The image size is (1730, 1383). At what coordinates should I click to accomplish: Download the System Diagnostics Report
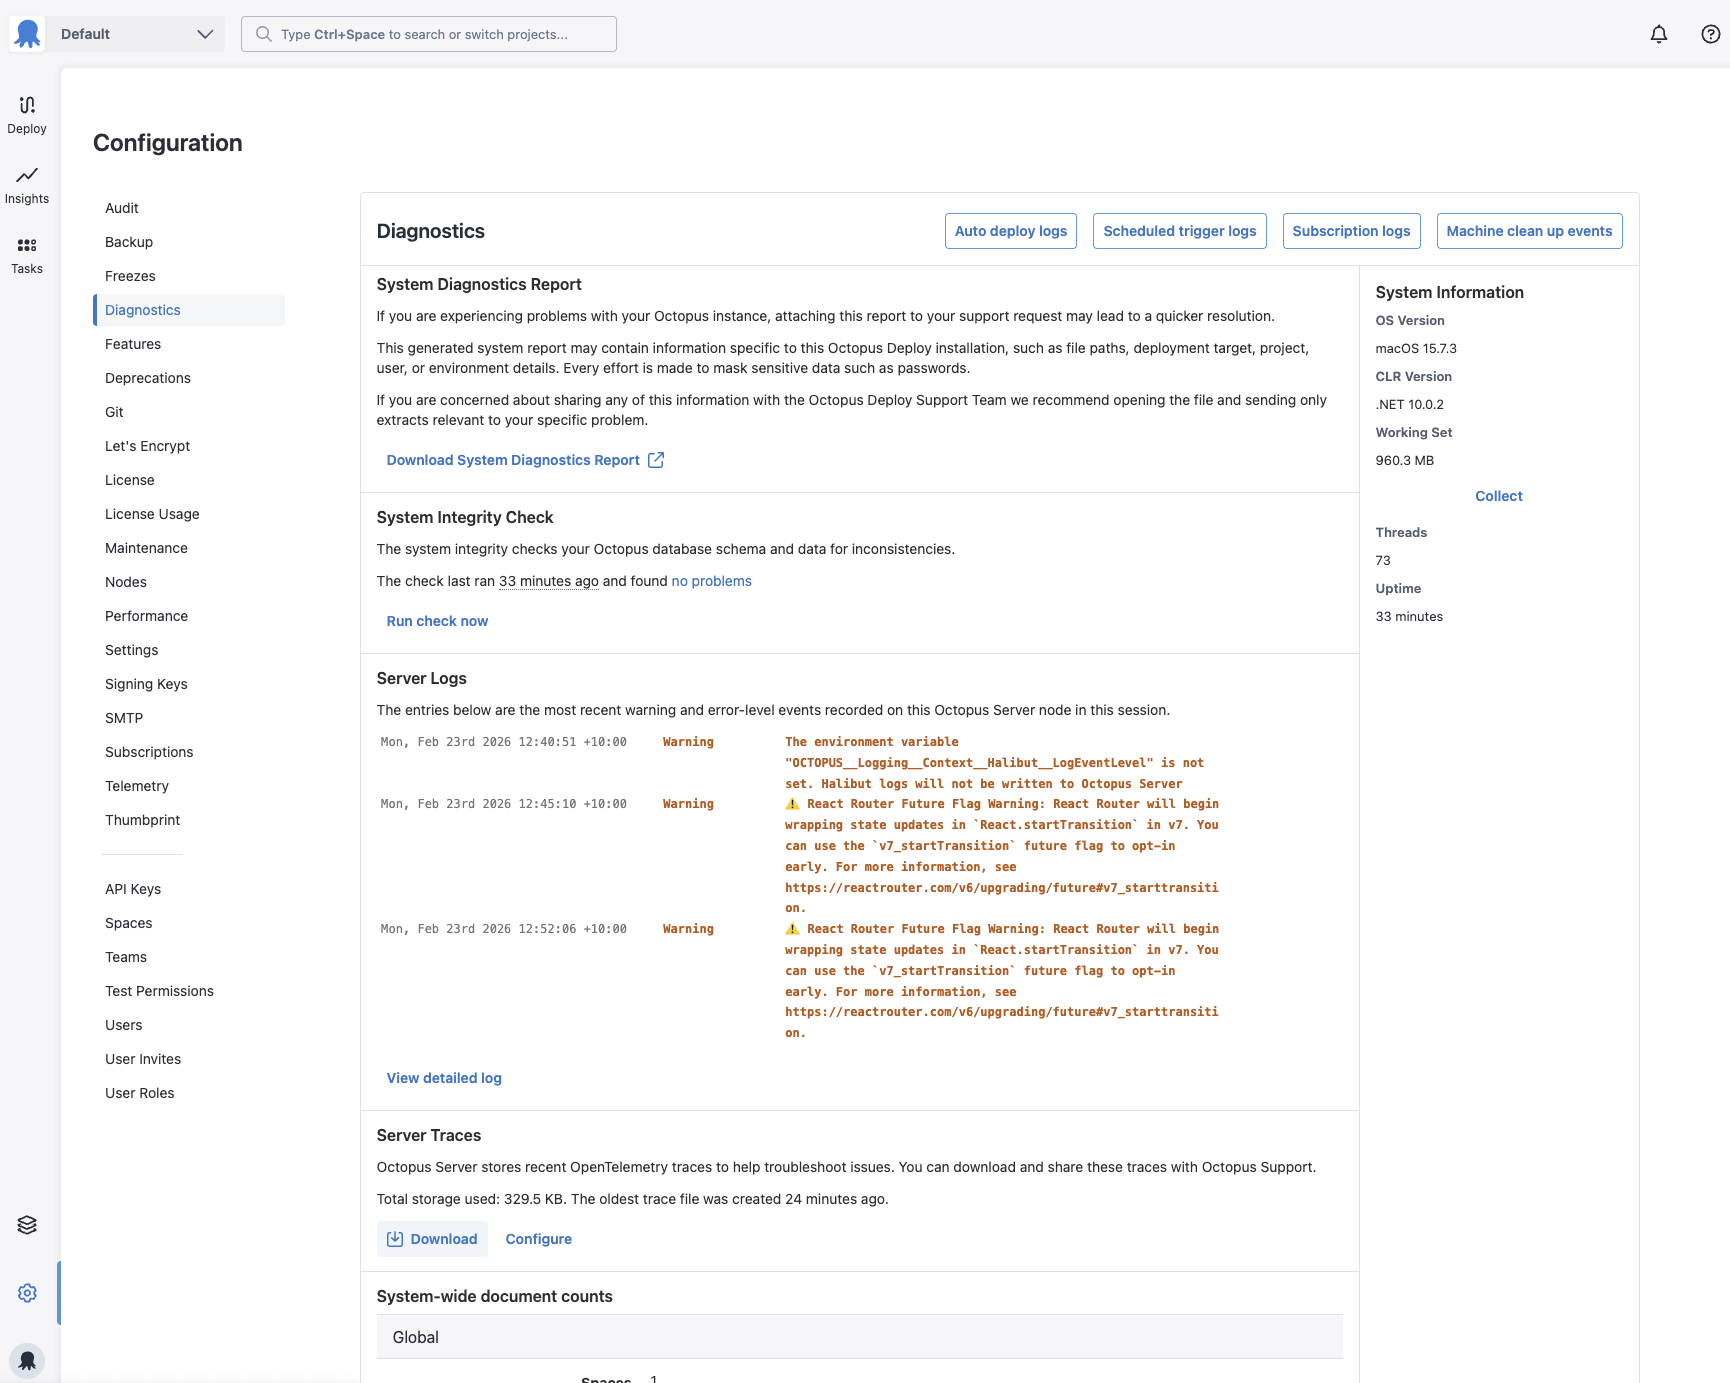click(x=513, y=460)
